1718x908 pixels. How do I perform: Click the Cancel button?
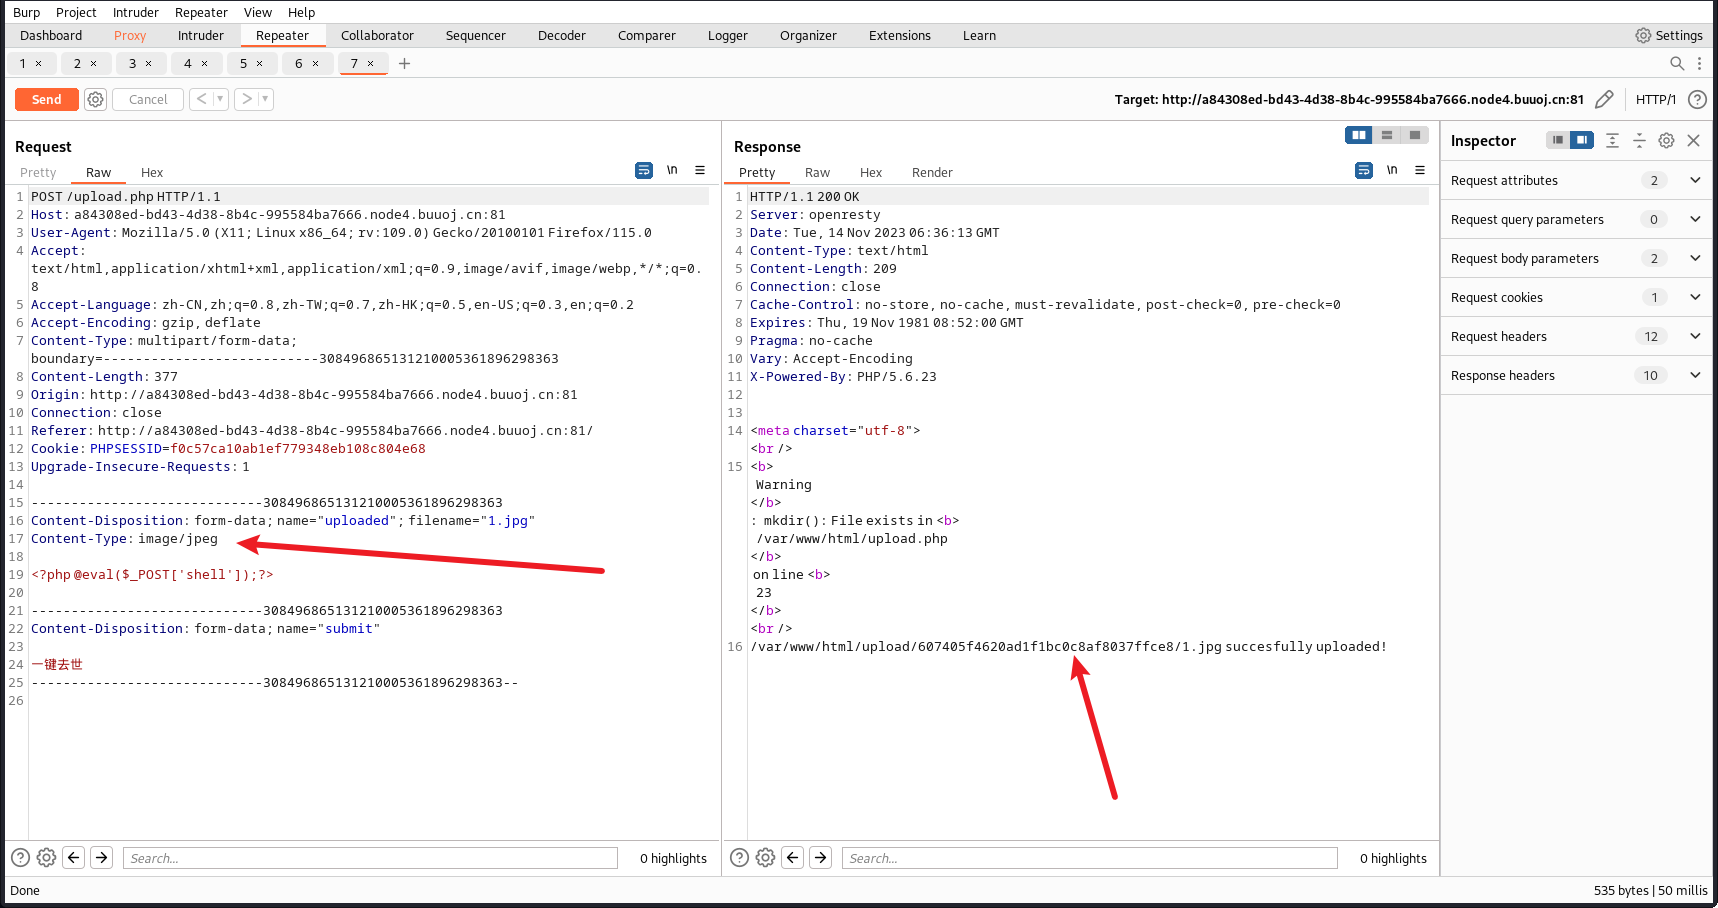coord(148,99)
